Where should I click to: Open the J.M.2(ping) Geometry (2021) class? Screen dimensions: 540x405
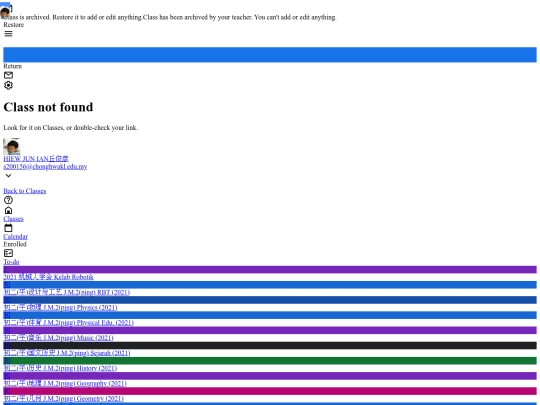coord(63,398)
